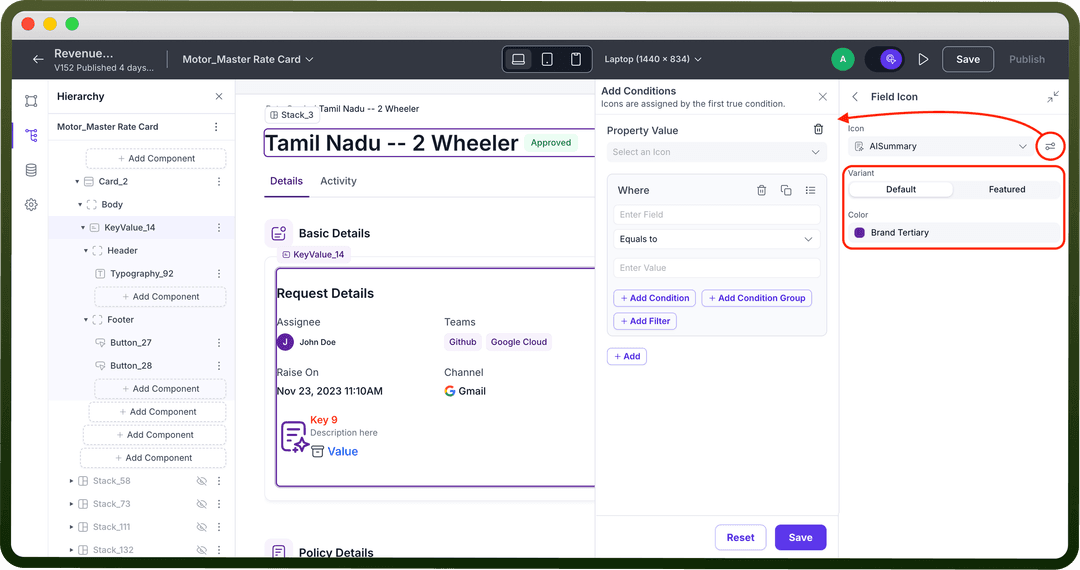The image size is (1080, 570).
Task: Toggle visibility of Stack_132
Action: point(202,550)
